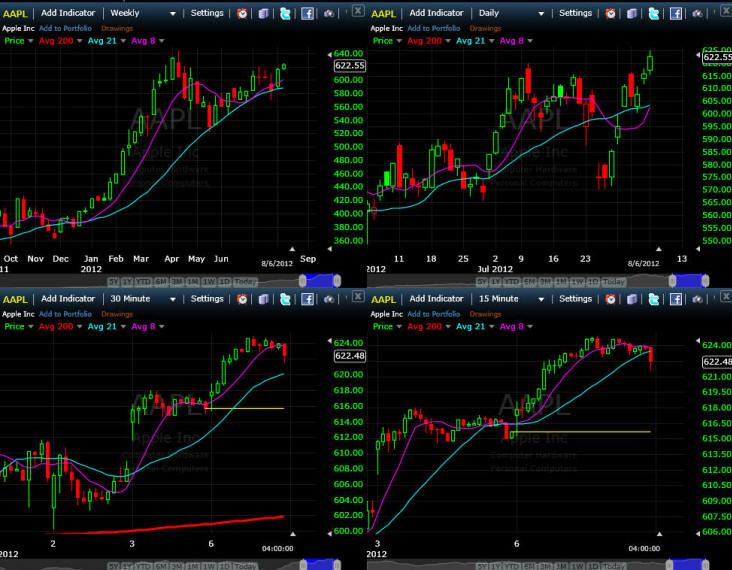The image size is (732, 570).
Task: Open the stacked-pages data icon in 15 Minute chart
Action: [x=632, y=299]
